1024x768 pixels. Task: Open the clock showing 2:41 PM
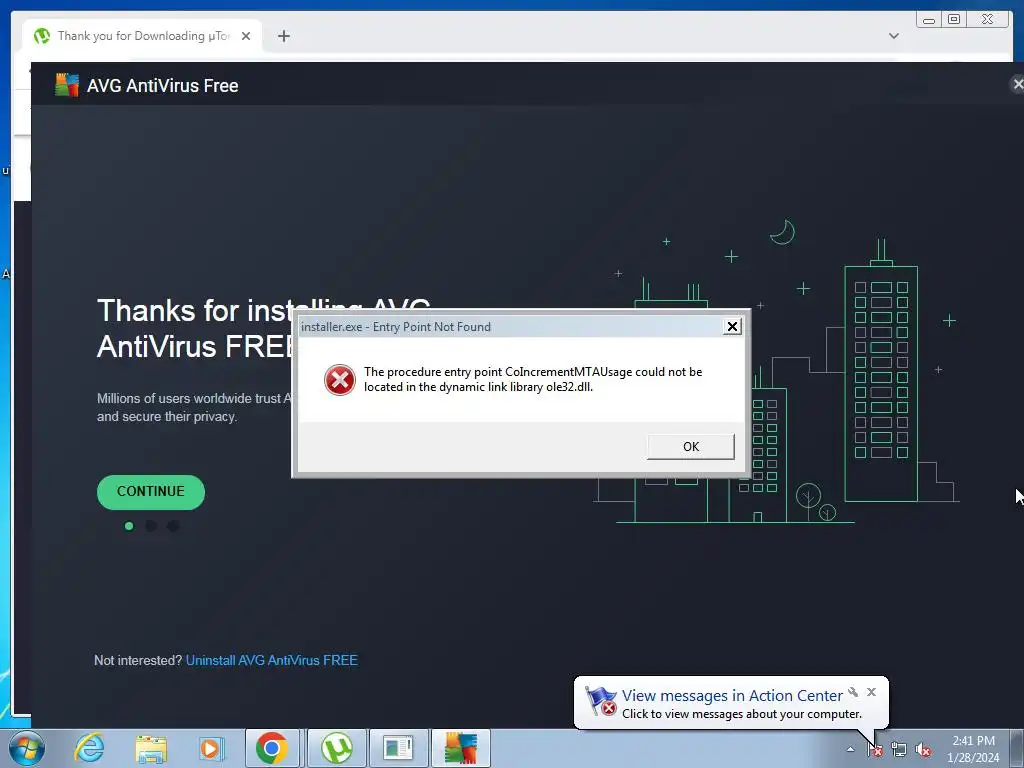(x=973, y=749)
